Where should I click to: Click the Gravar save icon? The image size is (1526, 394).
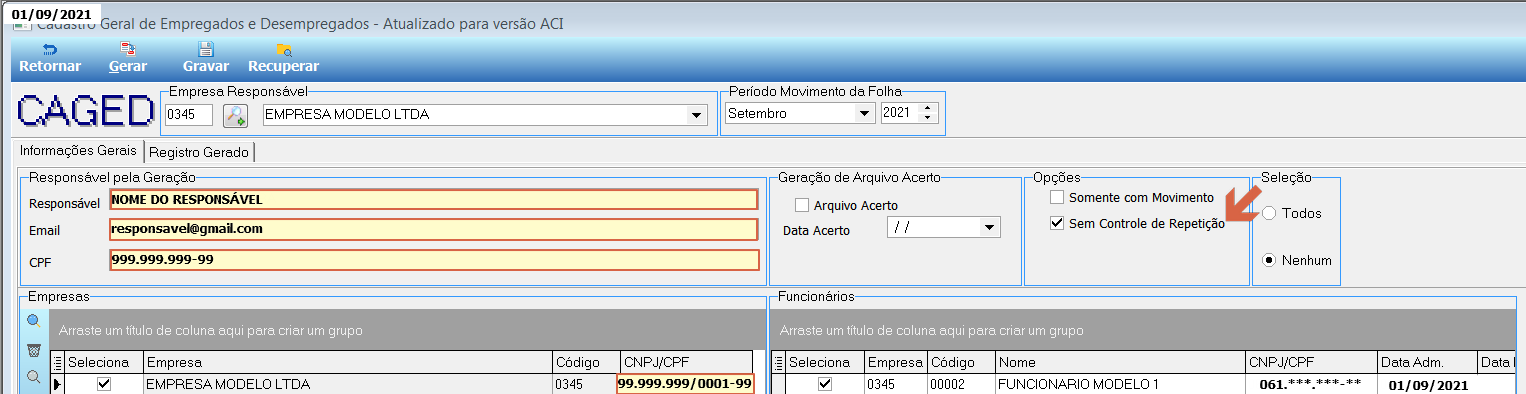[x=206, y=49]
